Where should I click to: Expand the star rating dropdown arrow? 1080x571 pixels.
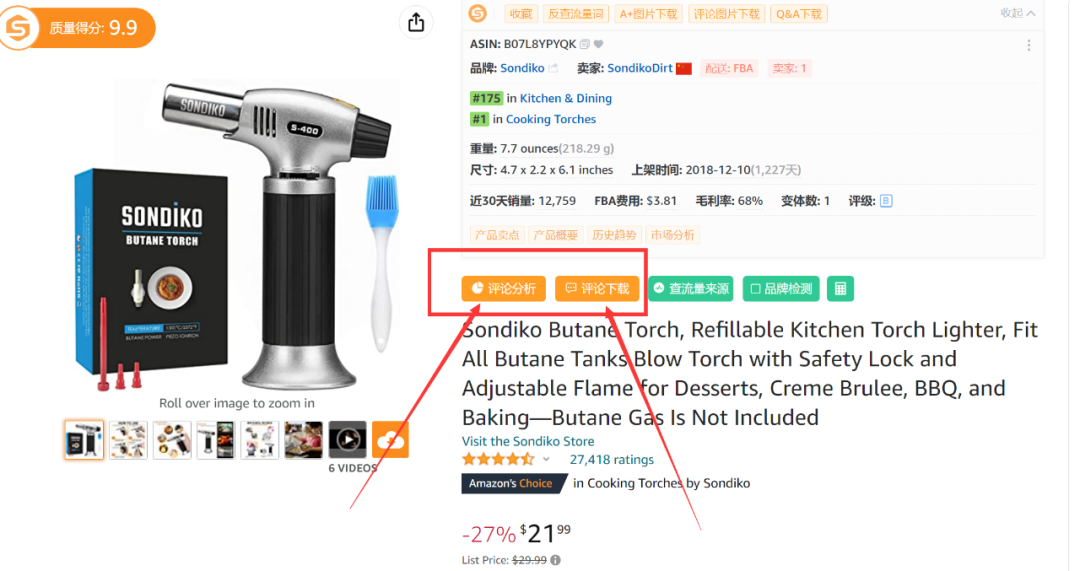546,459
